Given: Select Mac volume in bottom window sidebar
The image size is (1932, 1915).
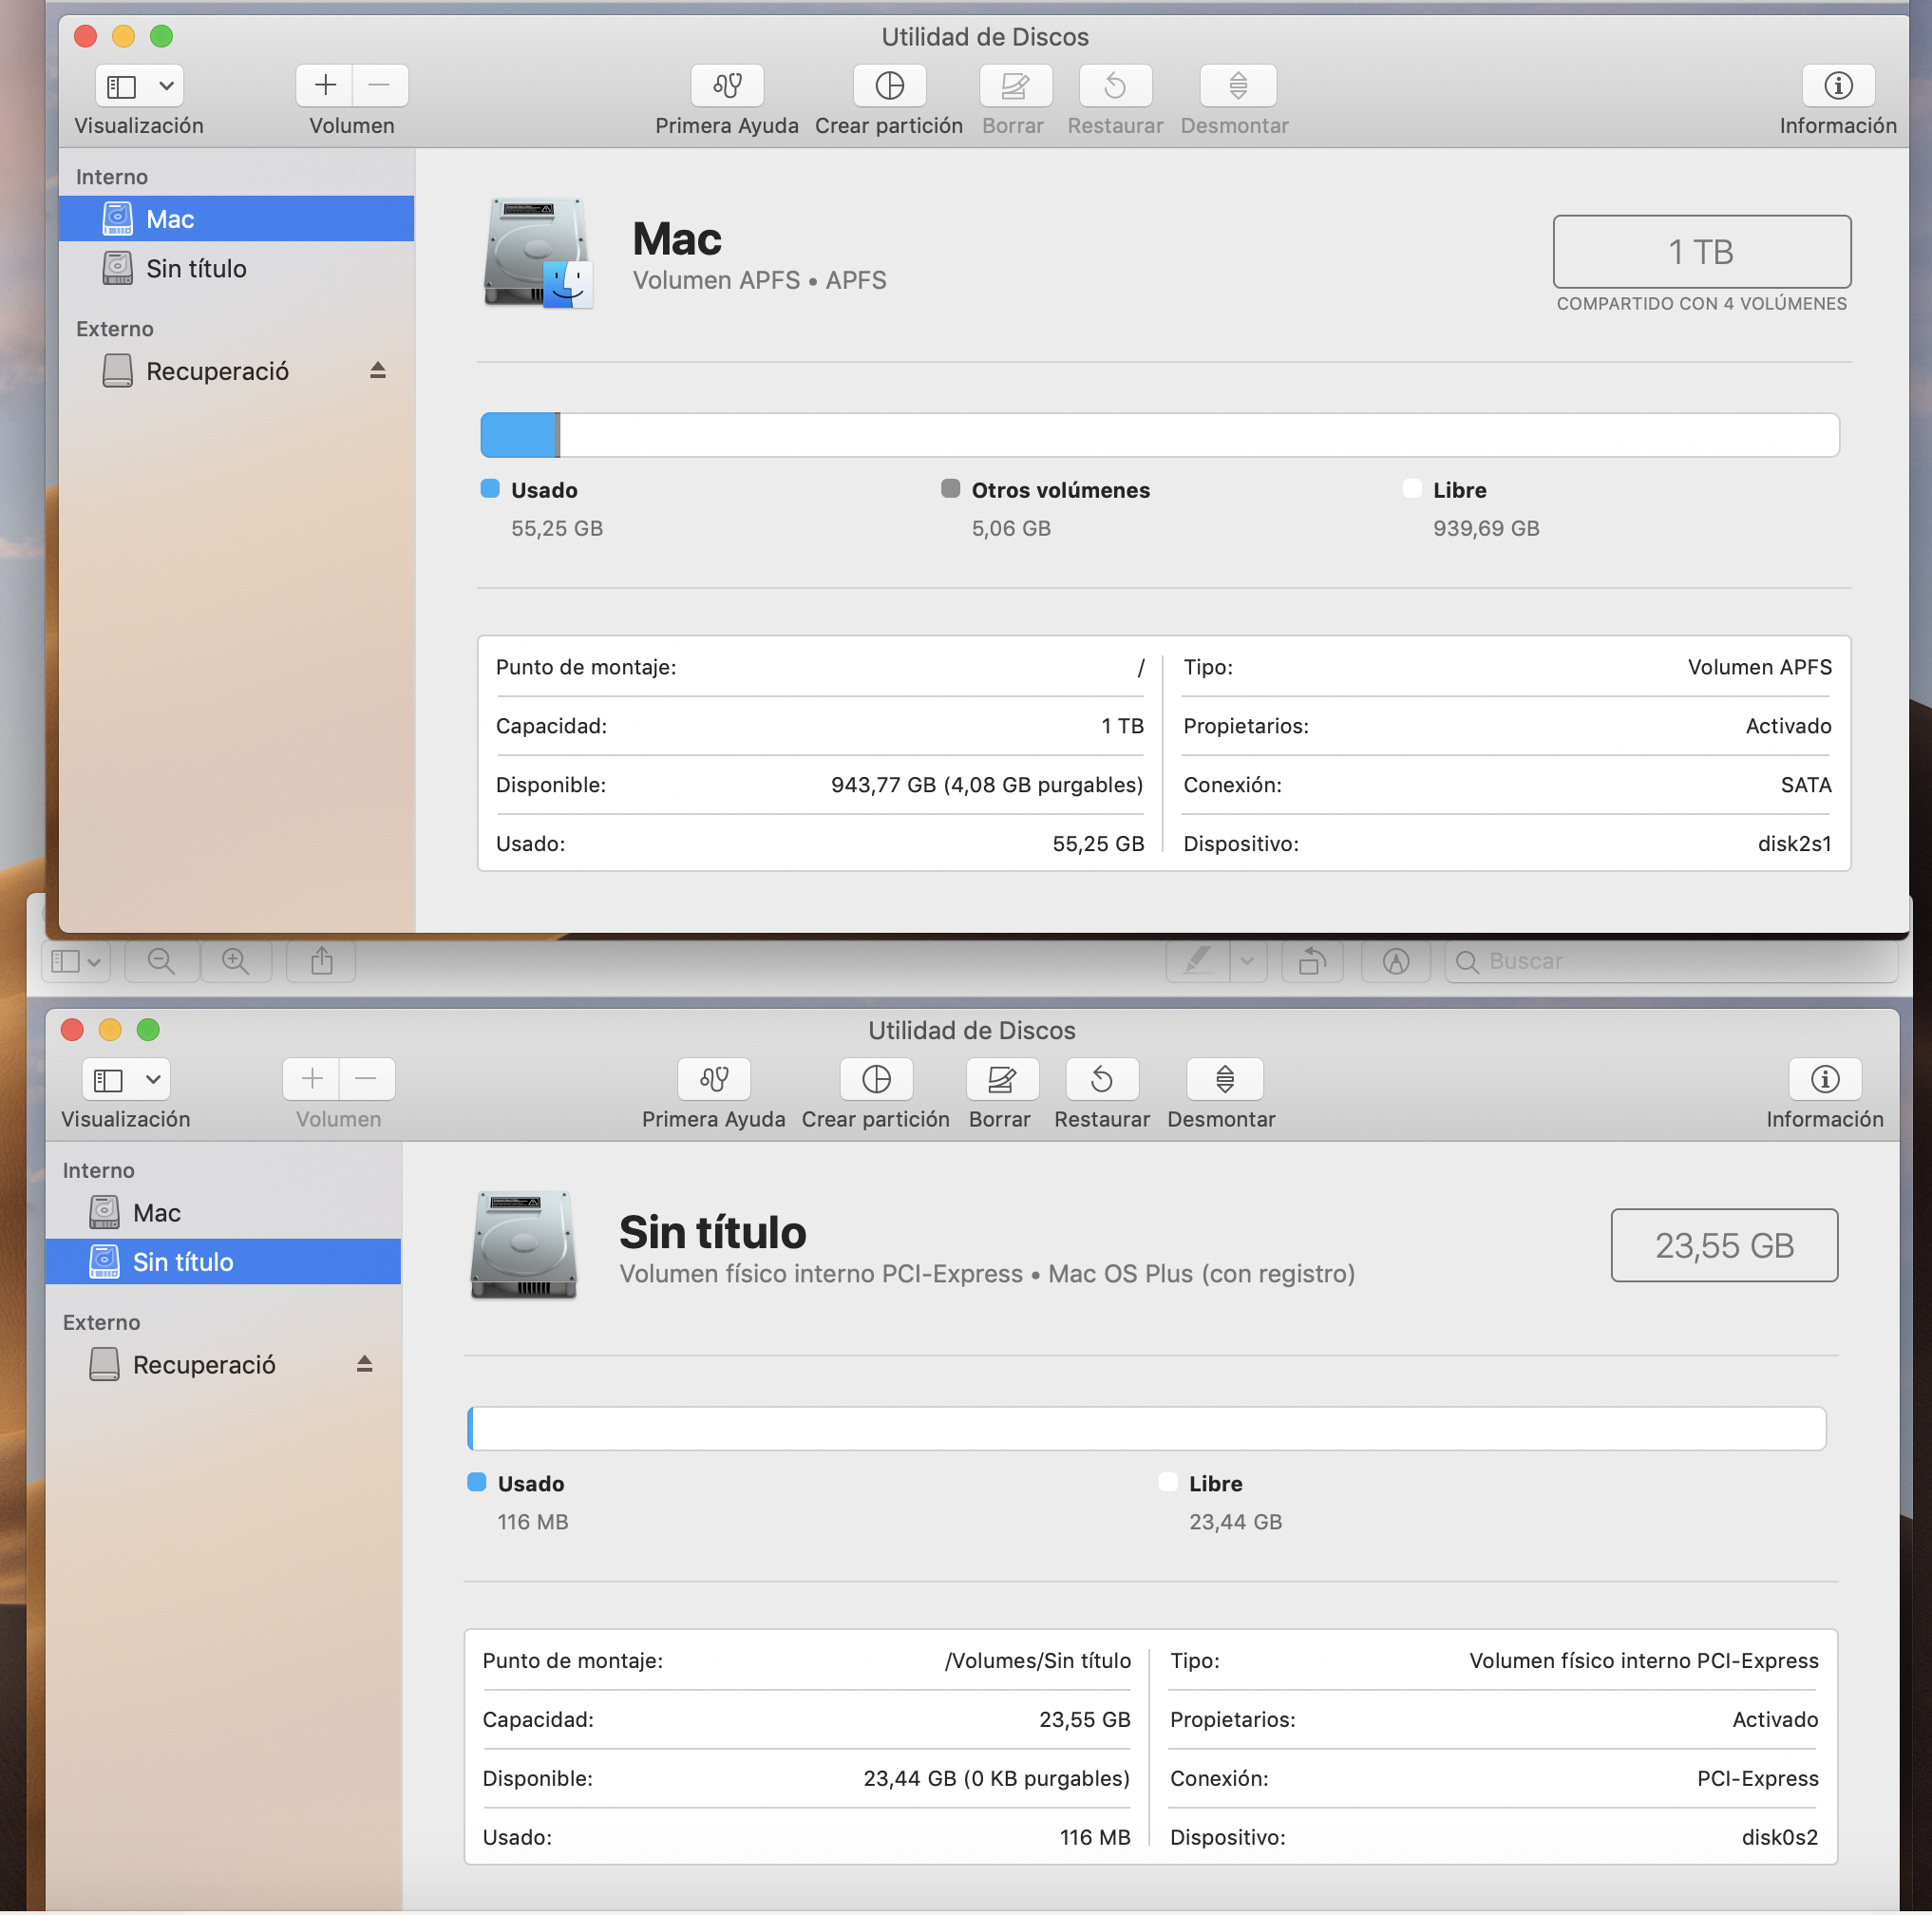Looking at the screenshot, I should pyautogui.click(x=157, y=1213).
